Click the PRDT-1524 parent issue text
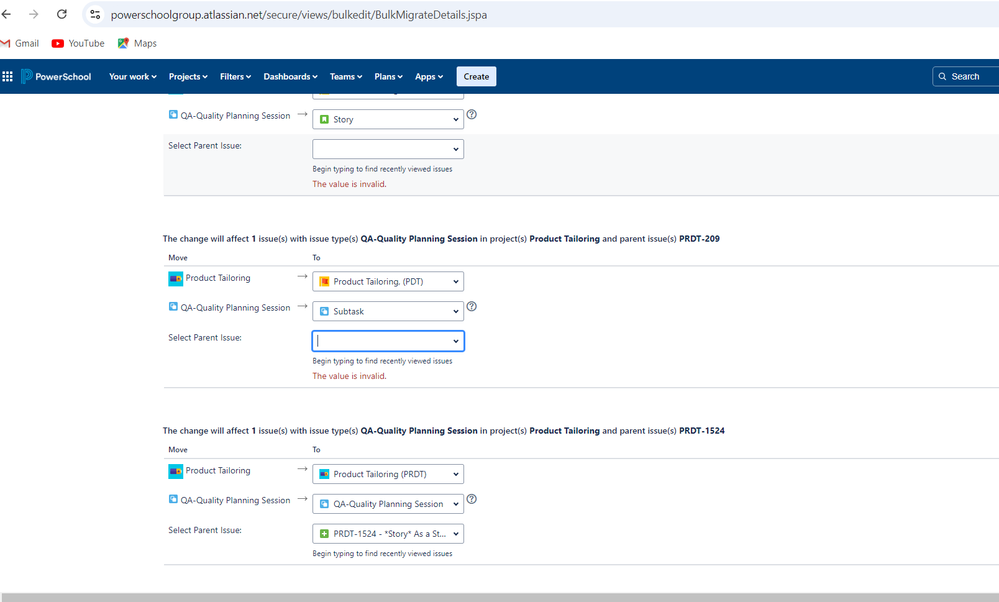The height and width of the screenshot is (602, 999). [701, 431]
